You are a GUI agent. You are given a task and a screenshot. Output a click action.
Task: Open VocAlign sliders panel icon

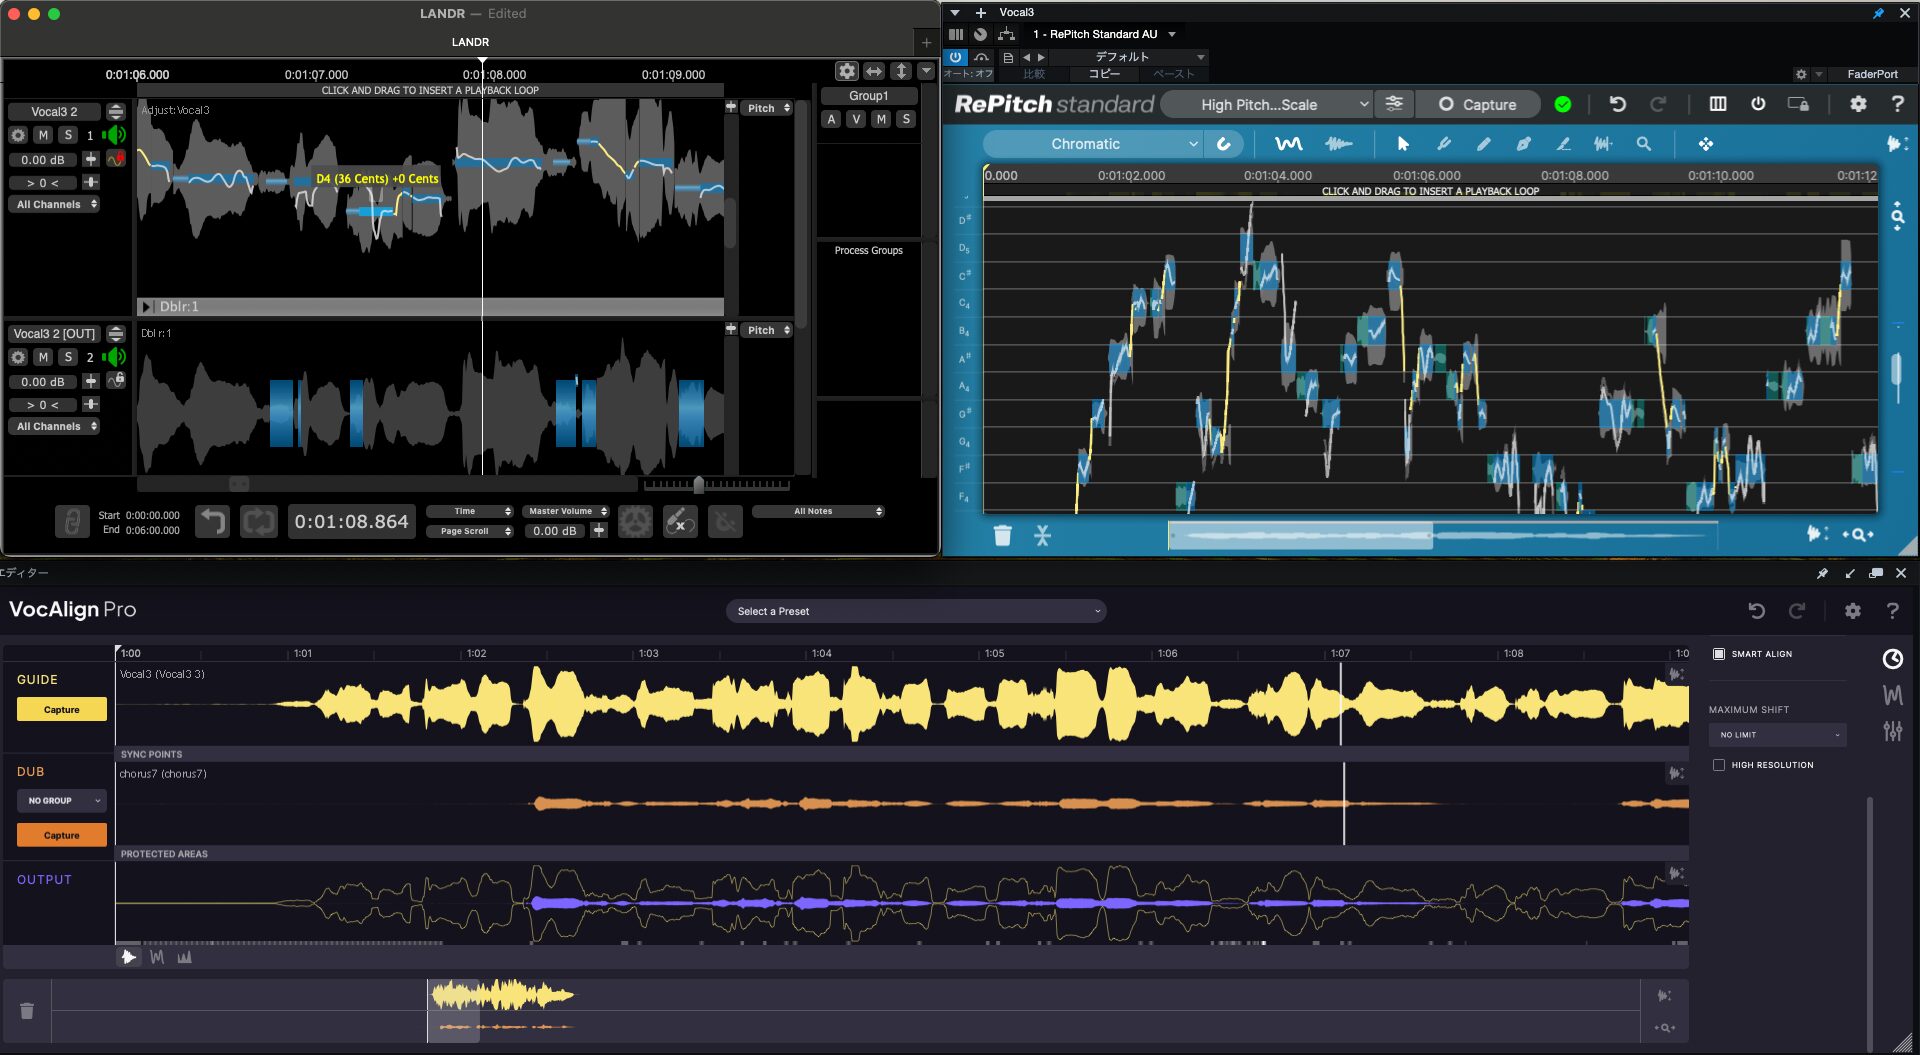tap(1892, 731)
